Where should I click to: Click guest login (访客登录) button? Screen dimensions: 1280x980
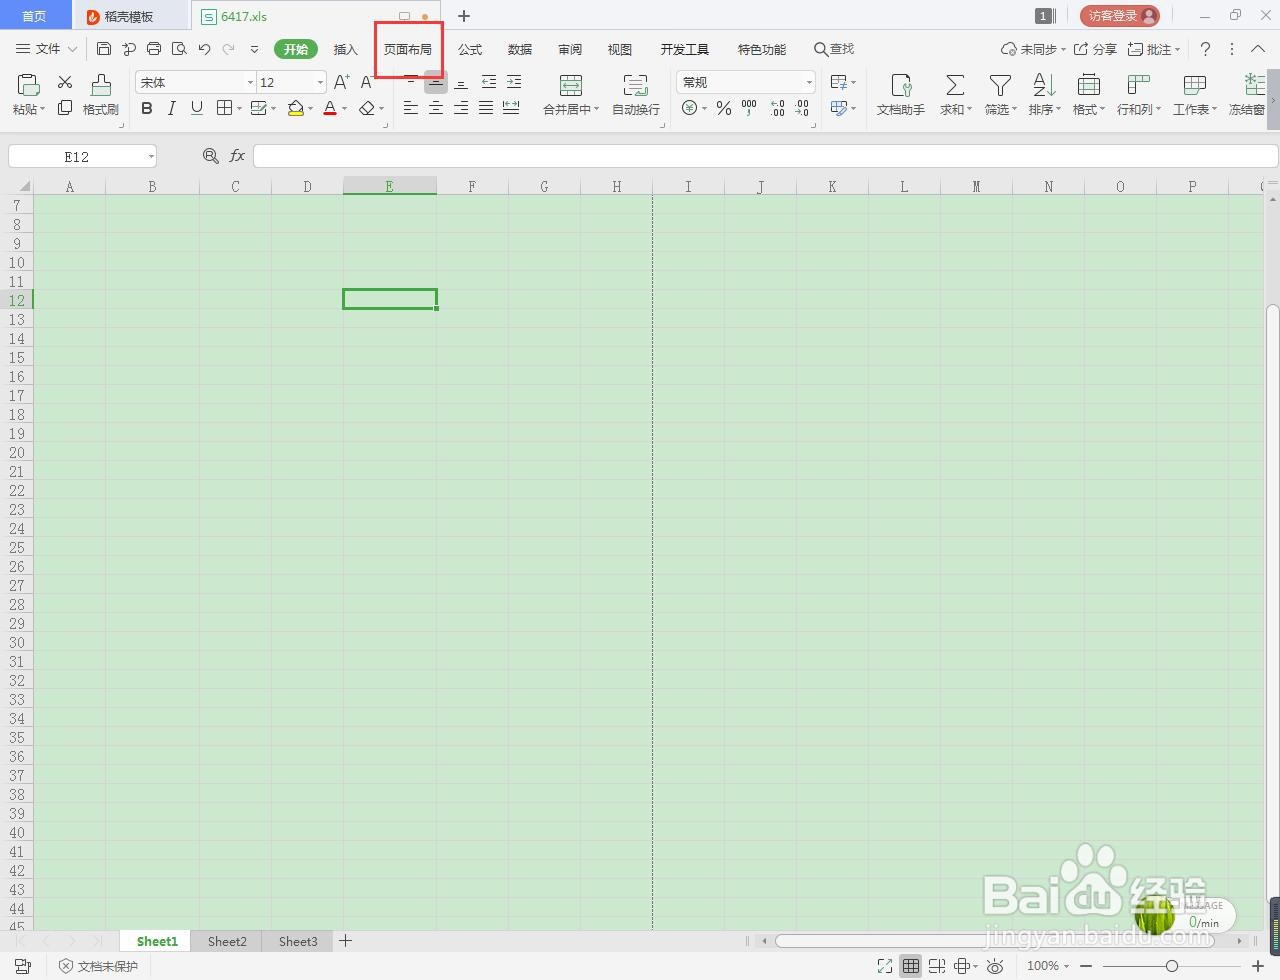[x=1119, y=16]
